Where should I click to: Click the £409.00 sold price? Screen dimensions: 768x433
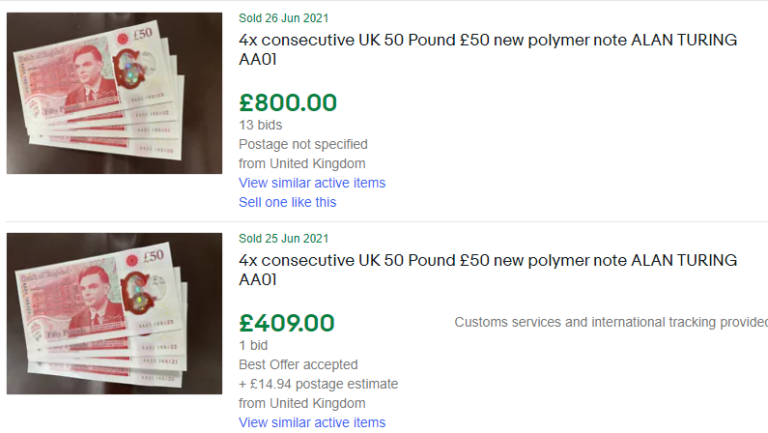287,323
